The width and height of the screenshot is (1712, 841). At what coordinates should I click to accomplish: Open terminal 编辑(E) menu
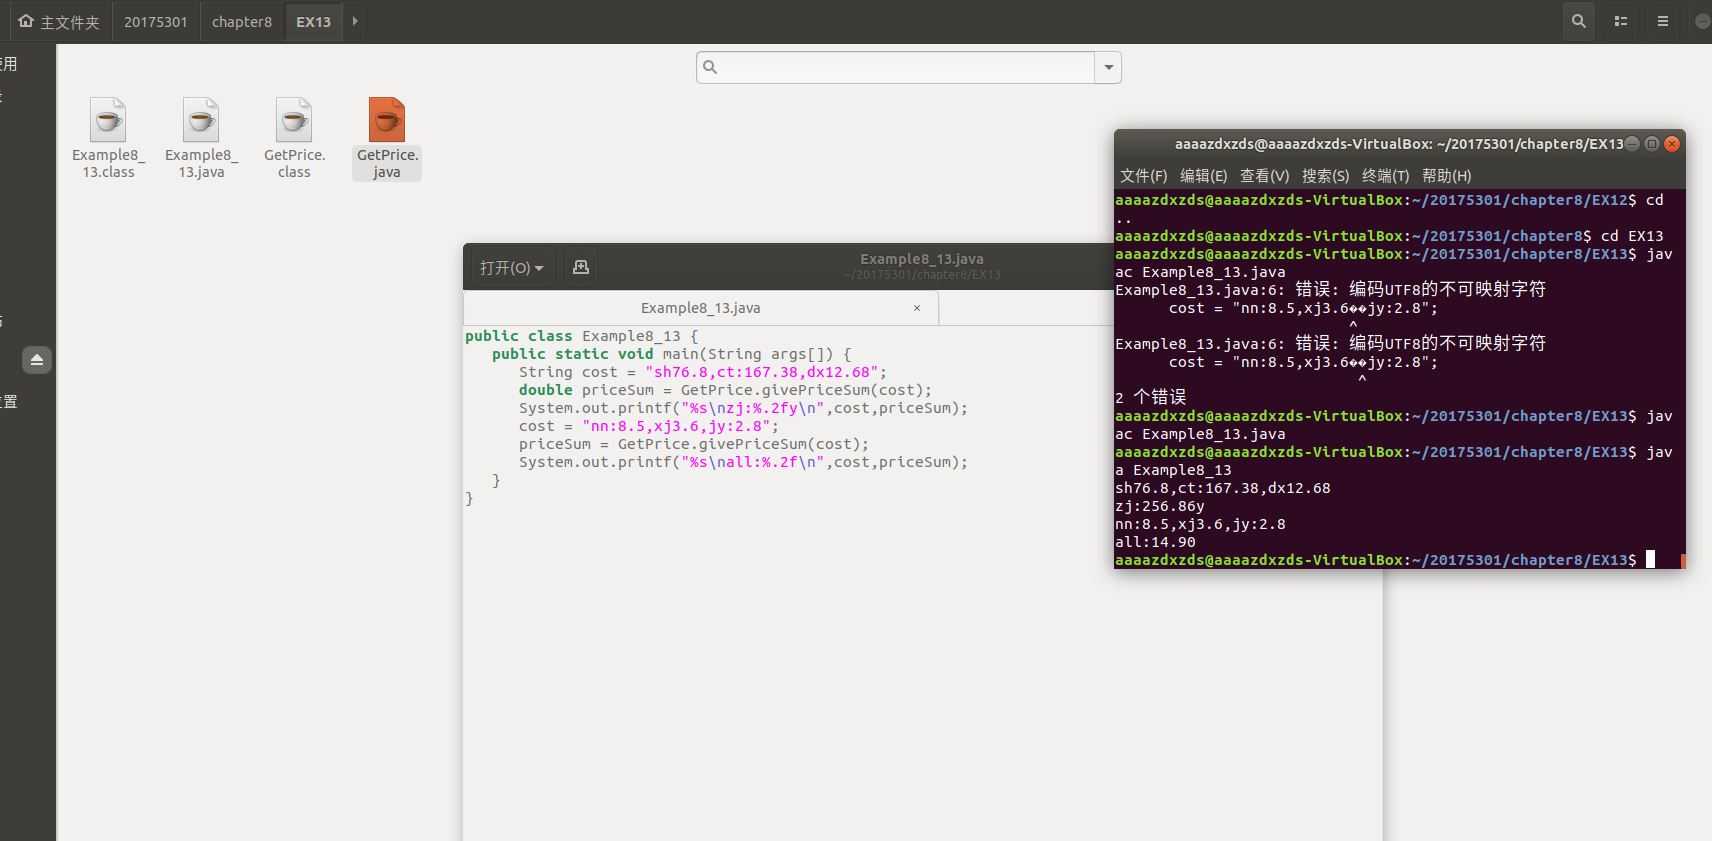1204,176
